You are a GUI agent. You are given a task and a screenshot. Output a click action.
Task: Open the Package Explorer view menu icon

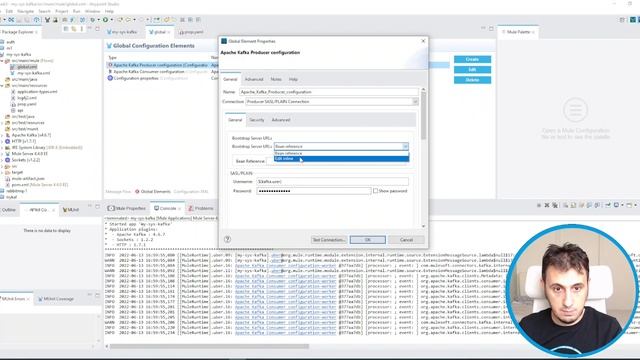pyautogui.click(x=82, y=29)
